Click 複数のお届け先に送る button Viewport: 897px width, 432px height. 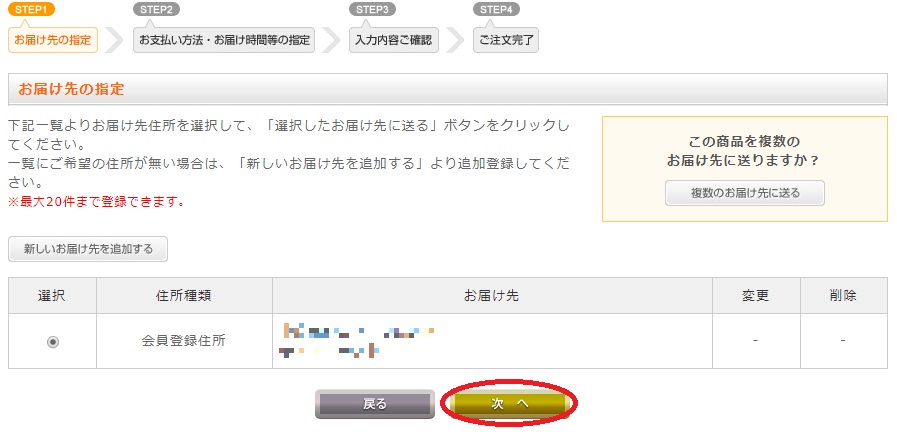745,193
